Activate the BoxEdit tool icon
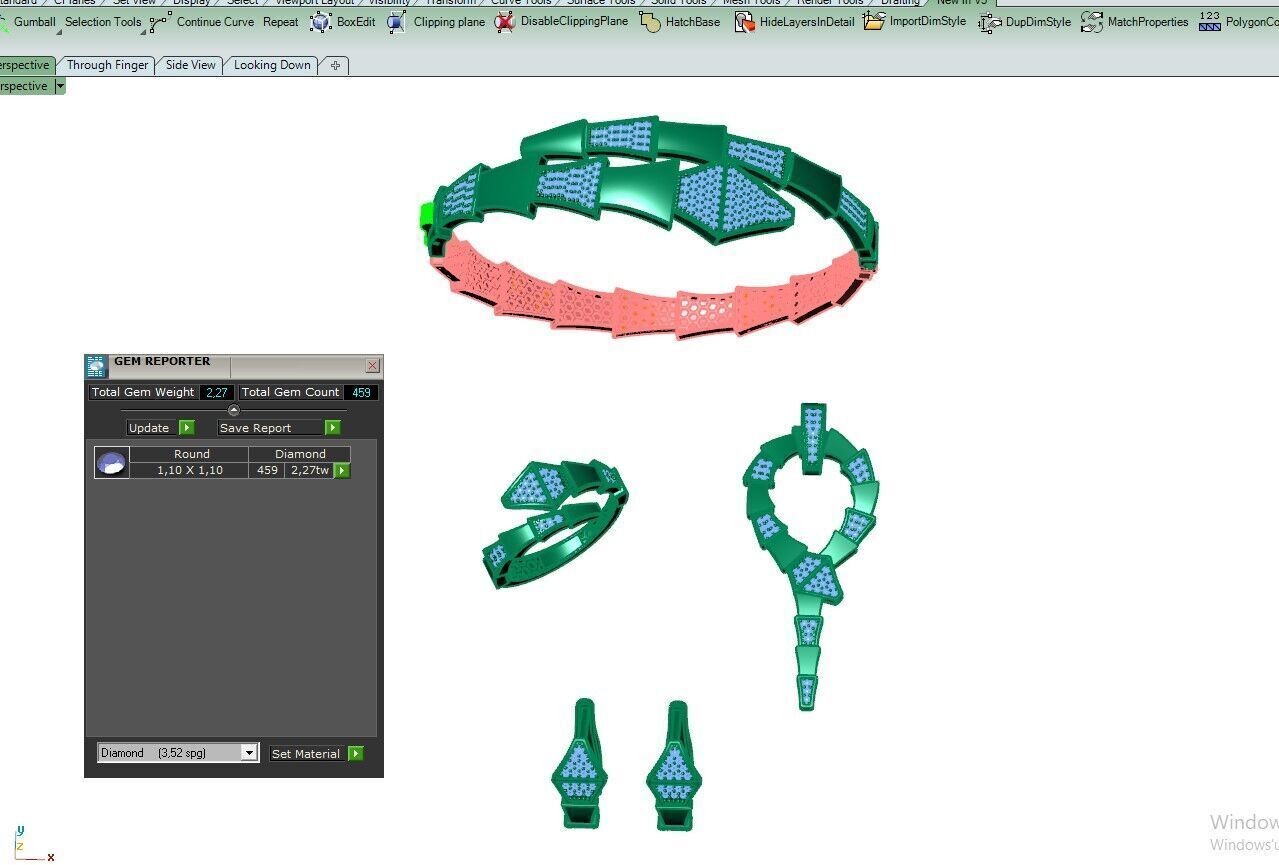This screenshot has width=1279, height=865. tap(320, 22)
